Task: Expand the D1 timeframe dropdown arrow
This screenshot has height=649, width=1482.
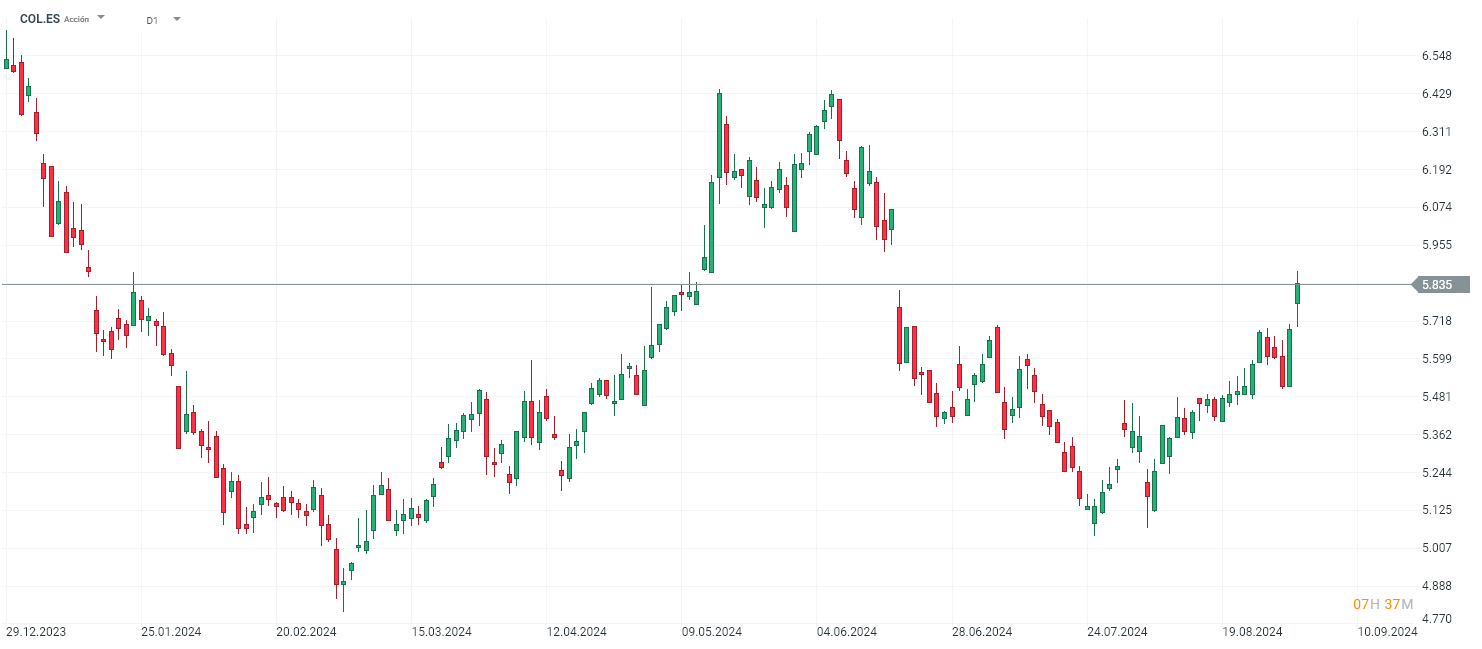Action: (177, 18)
